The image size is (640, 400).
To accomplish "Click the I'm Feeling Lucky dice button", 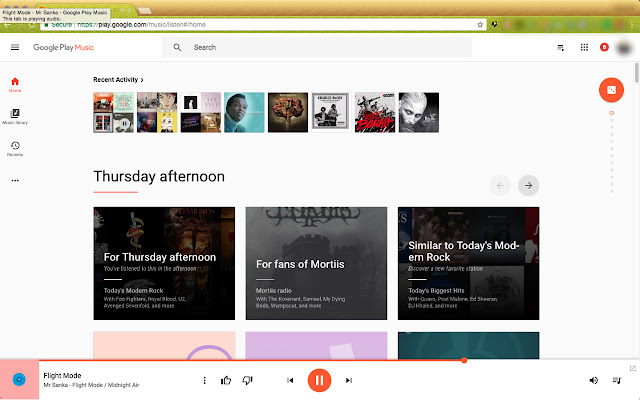I will (611, 90).
